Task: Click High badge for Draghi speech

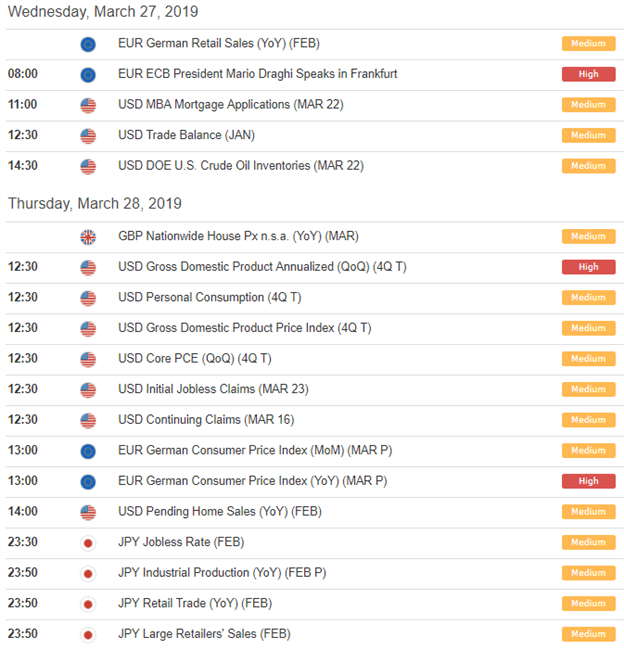Action: point(588,74)
